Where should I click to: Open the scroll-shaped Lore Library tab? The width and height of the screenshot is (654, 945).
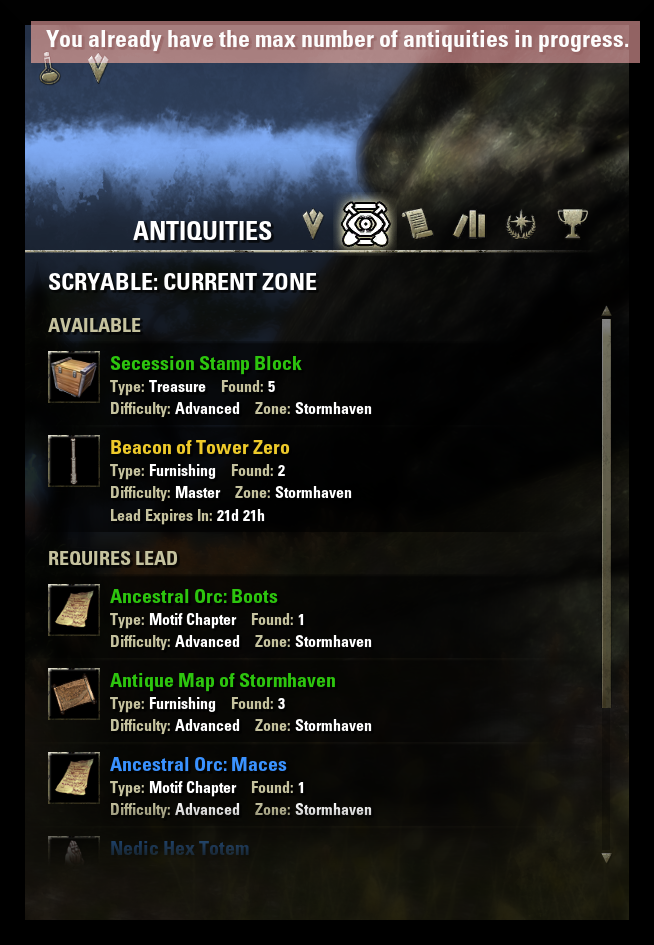pyautogui.click(x=417, y=224)
